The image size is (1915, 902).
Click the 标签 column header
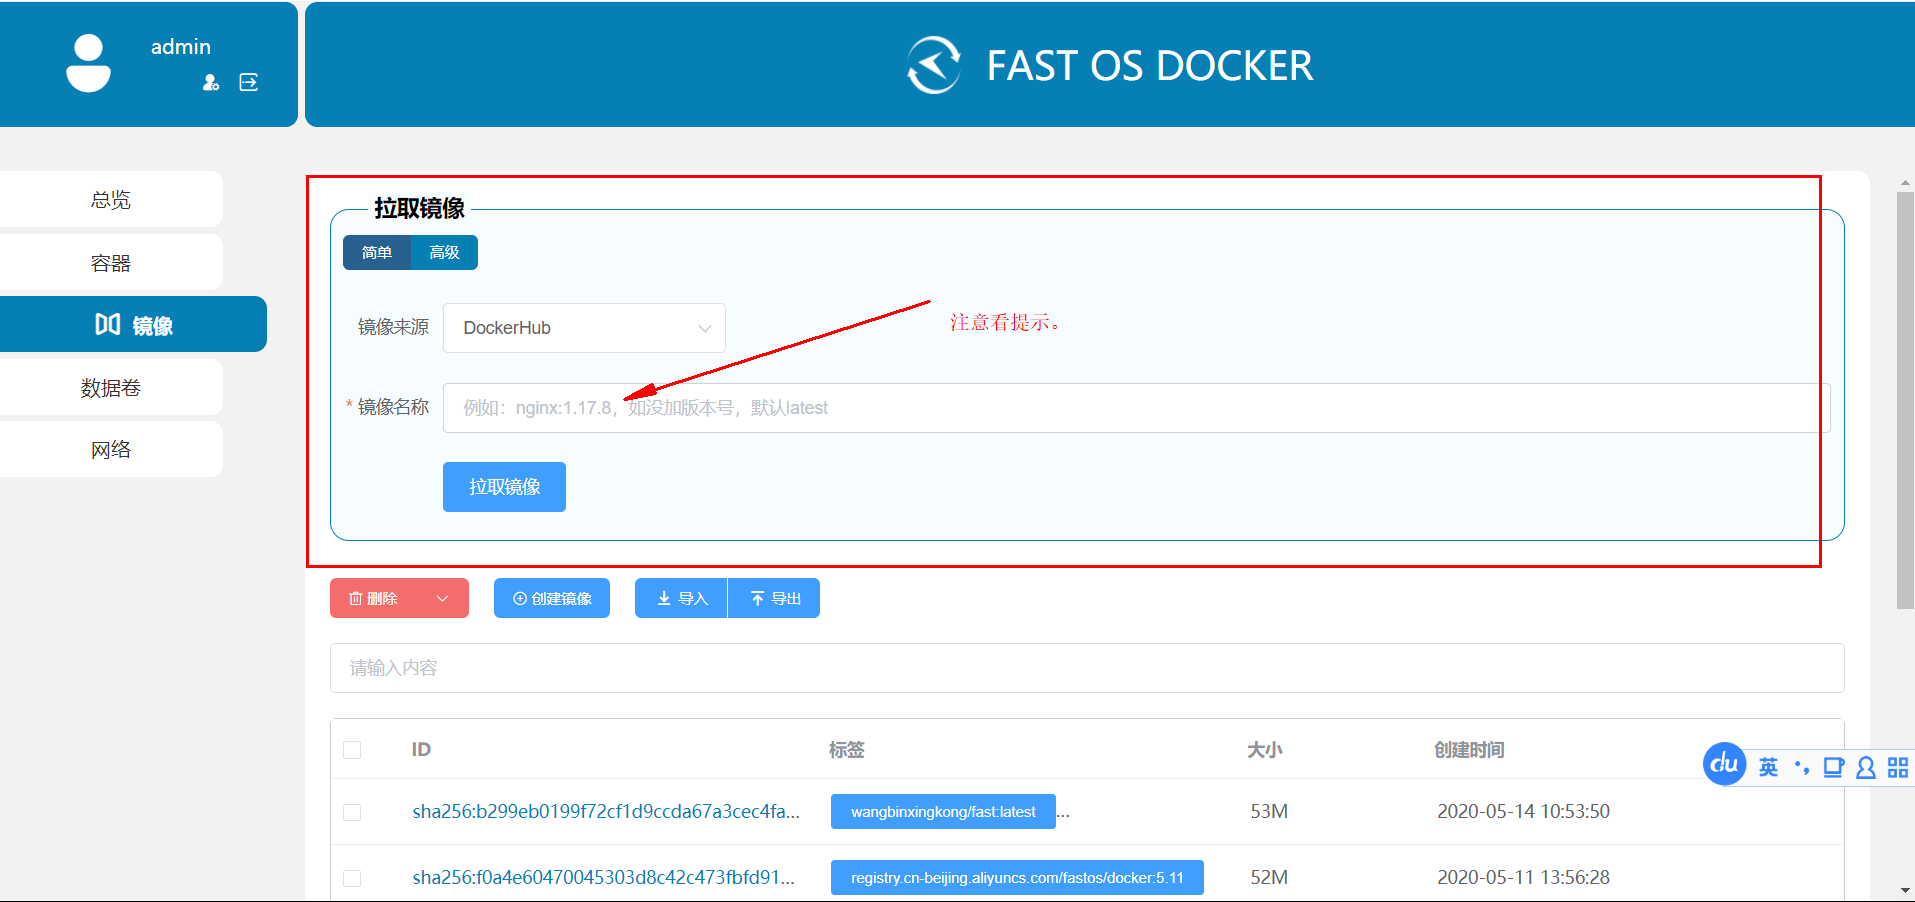pyautogui.click(x=846, y=750)
